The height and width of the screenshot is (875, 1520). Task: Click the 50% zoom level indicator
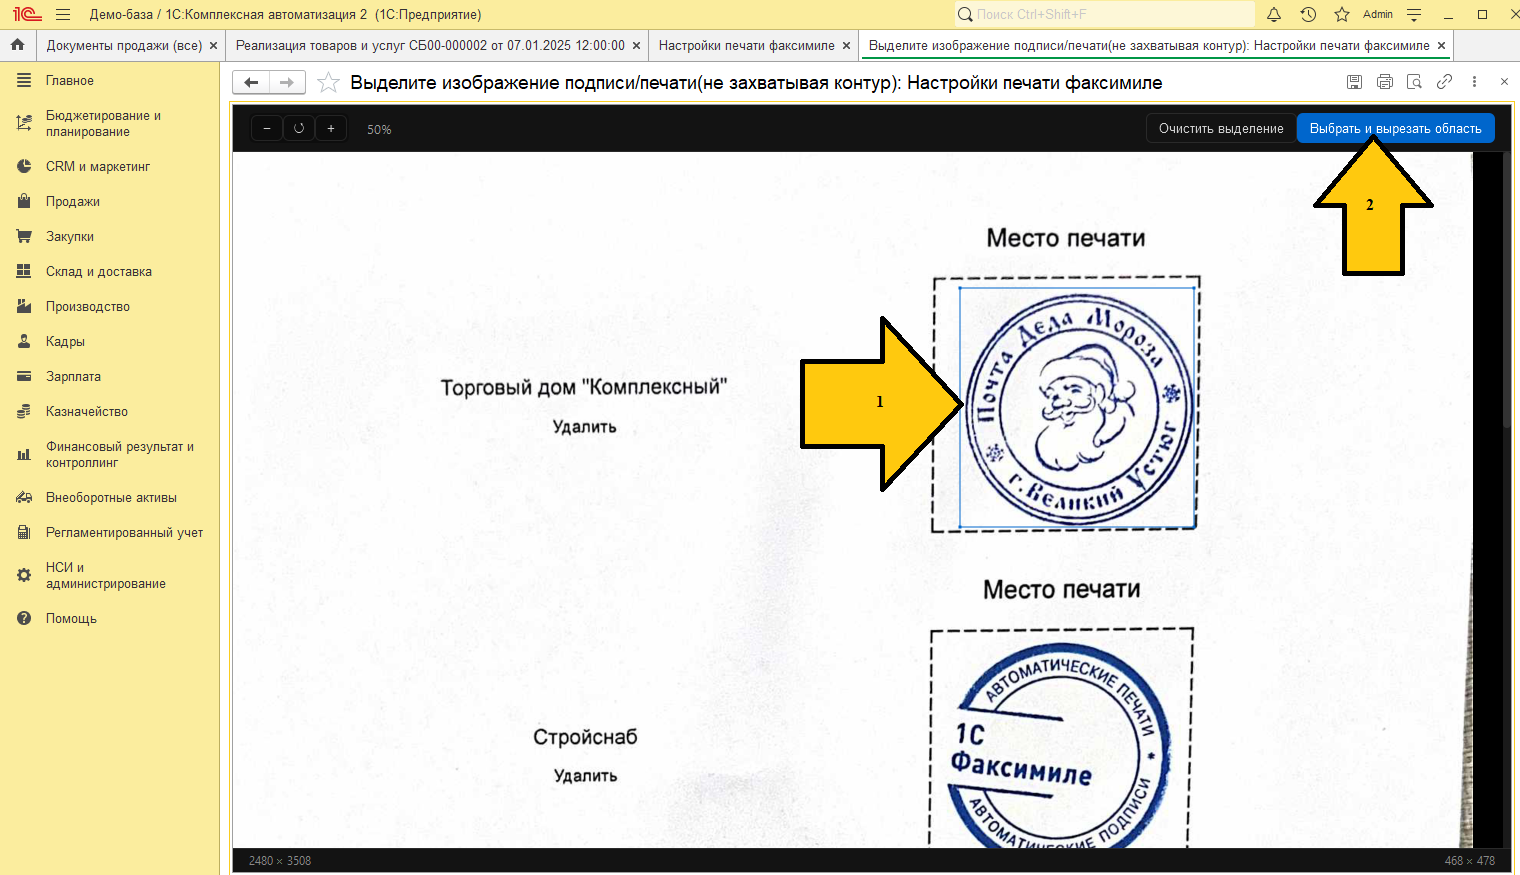(x=379, y=130)
